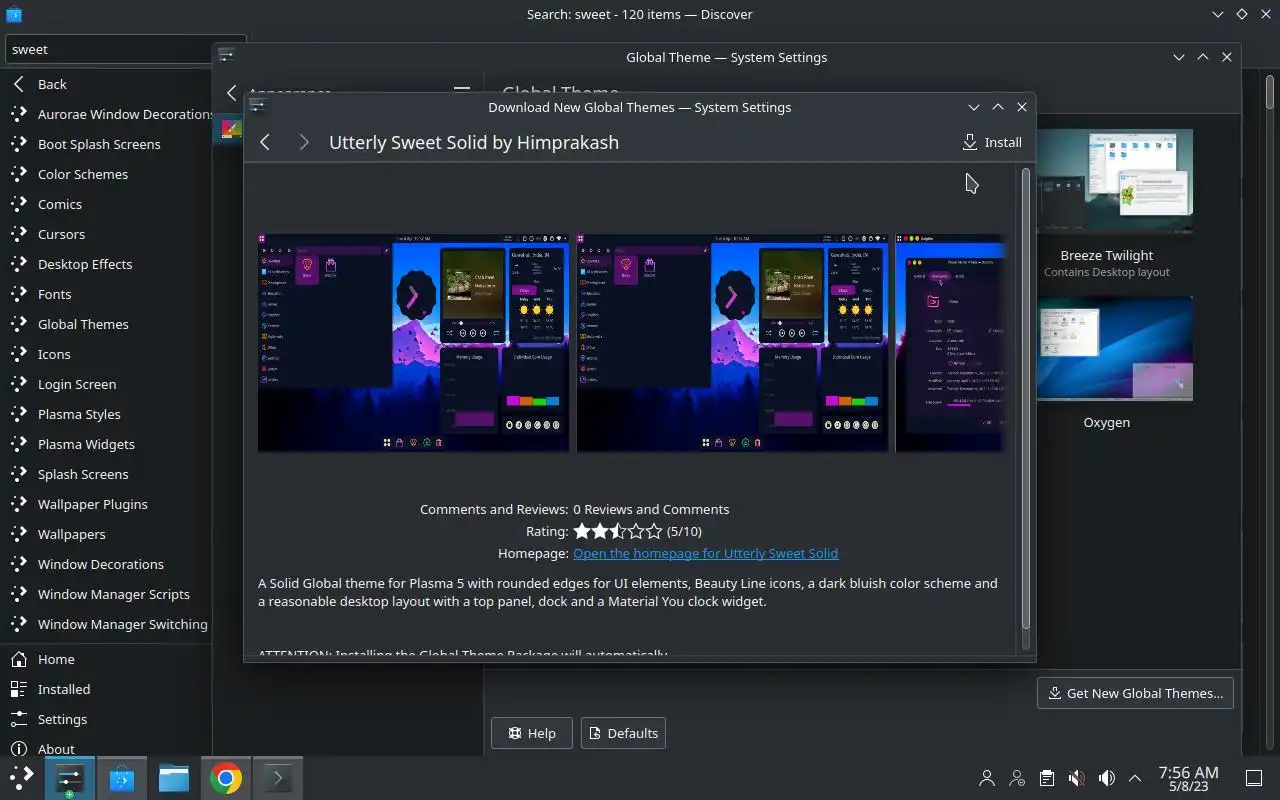
Task: Click the Window Decorations category icon
Action: pyautogui.click(x=19, y=564)
